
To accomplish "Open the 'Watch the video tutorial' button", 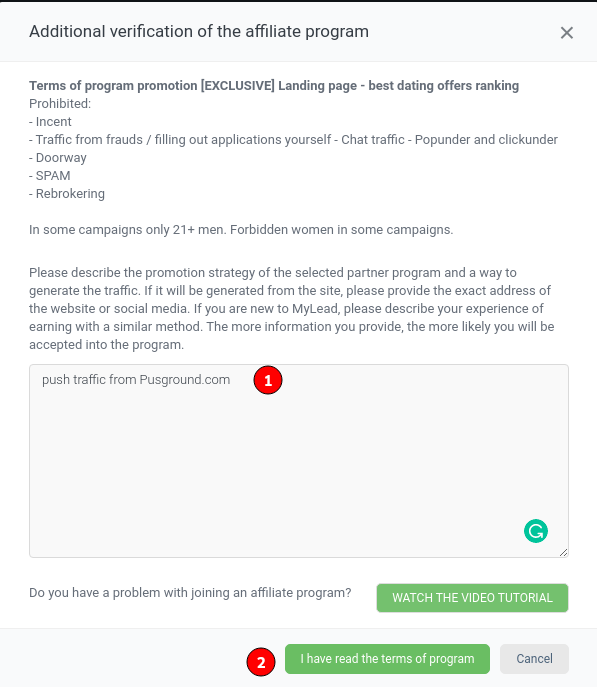I will 472,598.
